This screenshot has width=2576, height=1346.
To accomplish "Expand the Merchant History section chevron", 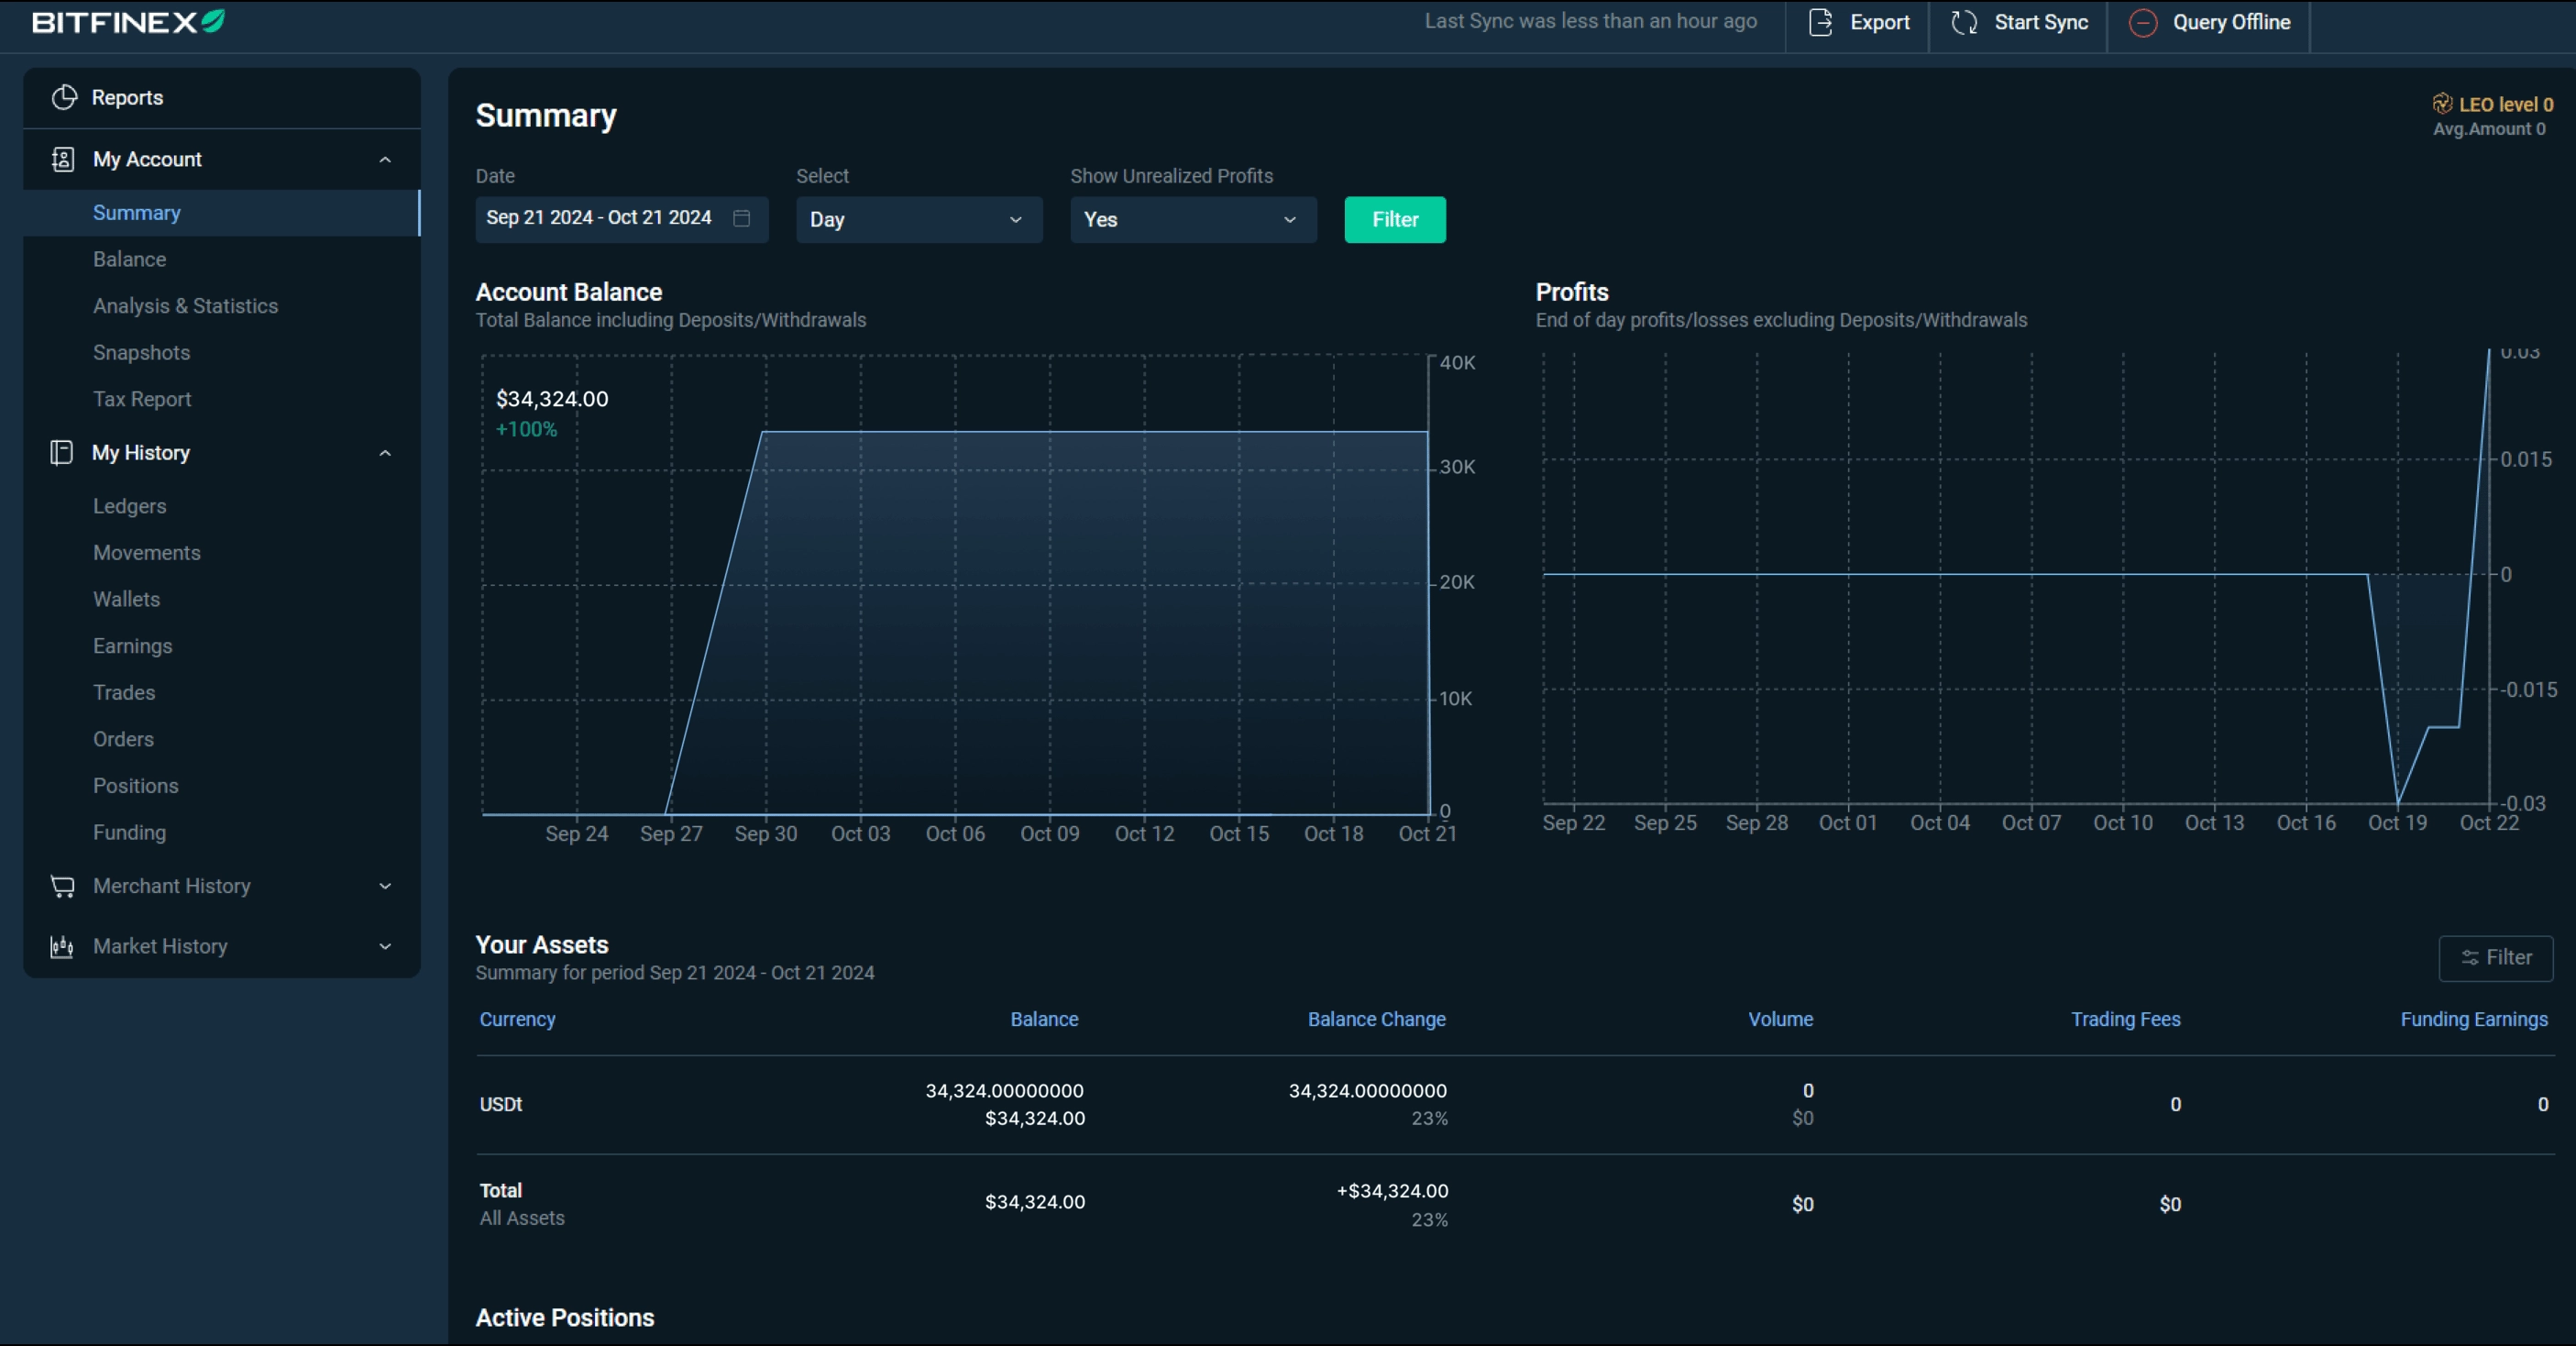I will pyautogui.click(x=385, y=886).
